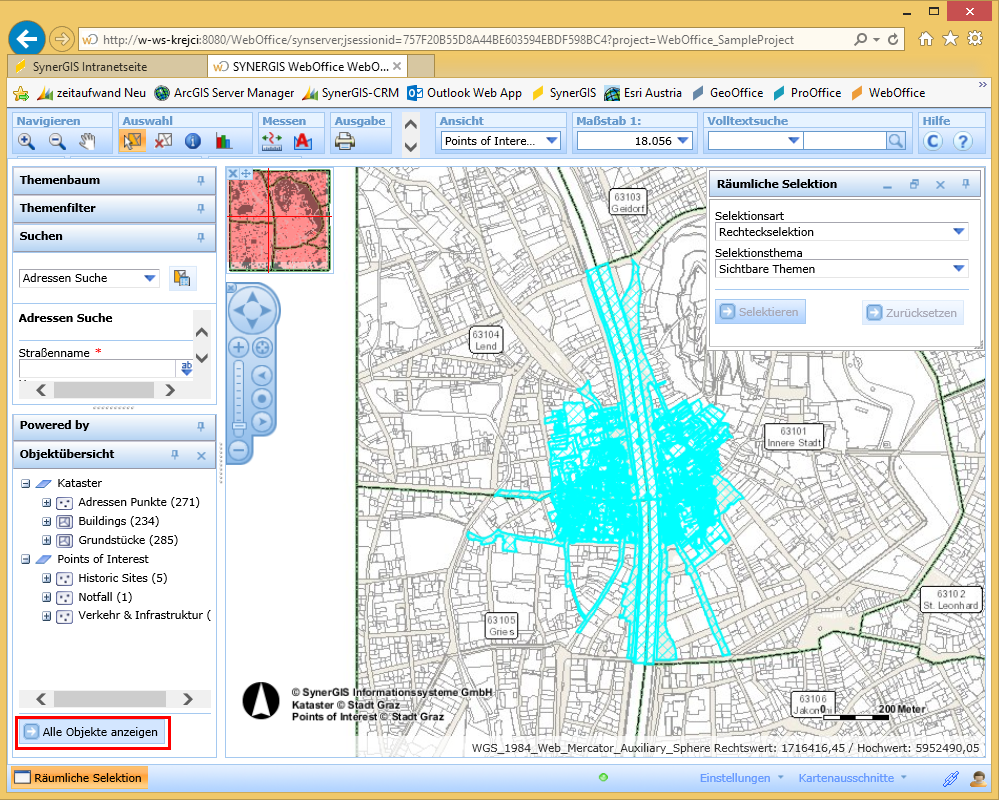Click the full extent button on map navigator
Screen dimensions: 999x800
click(263, 348)
